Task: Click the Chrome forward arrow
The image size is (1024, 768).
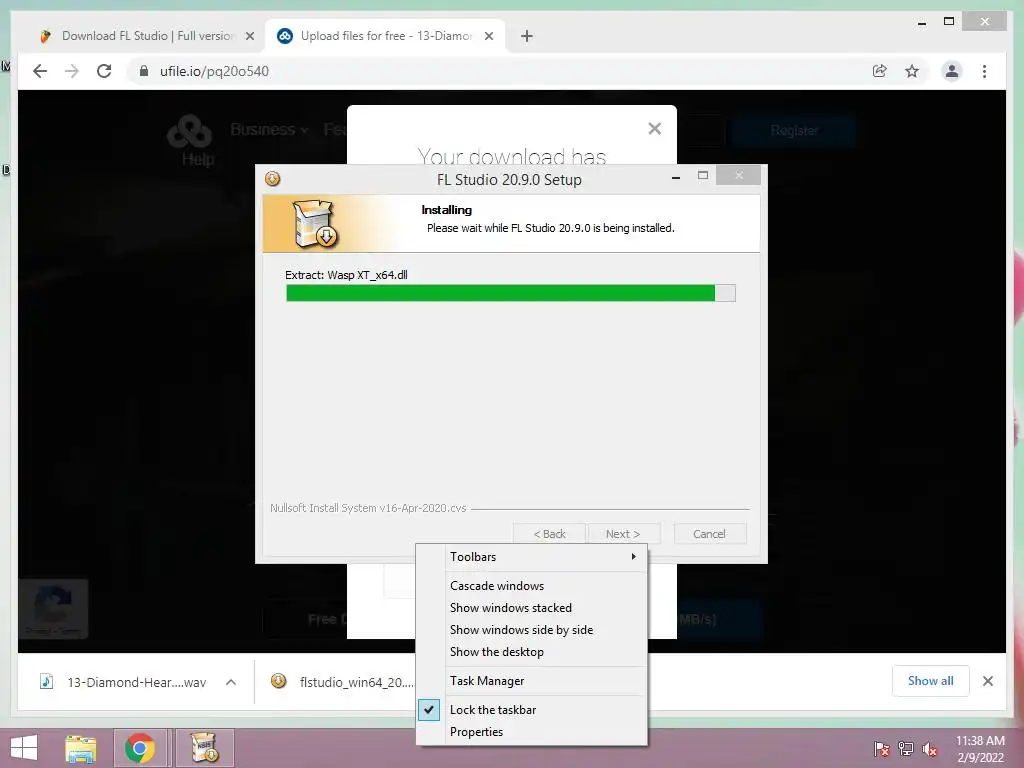Action: (x=72, y=71)
